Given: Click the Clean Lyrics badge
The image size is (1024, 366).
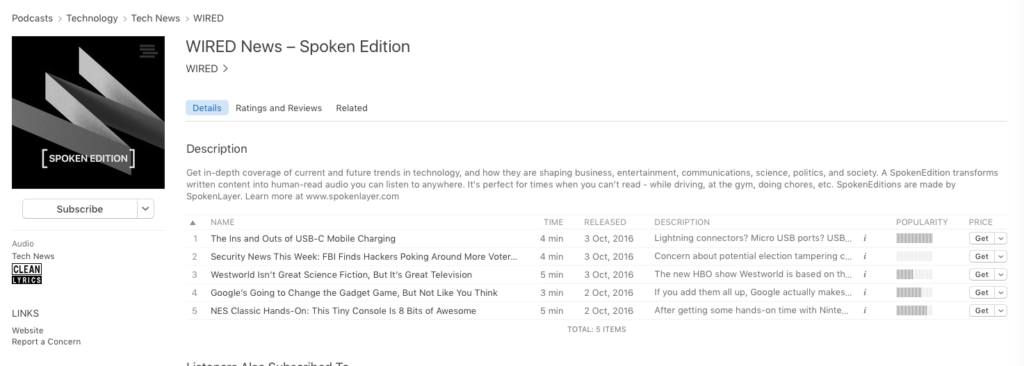Looking at the screenshot, I should point(27,274).
